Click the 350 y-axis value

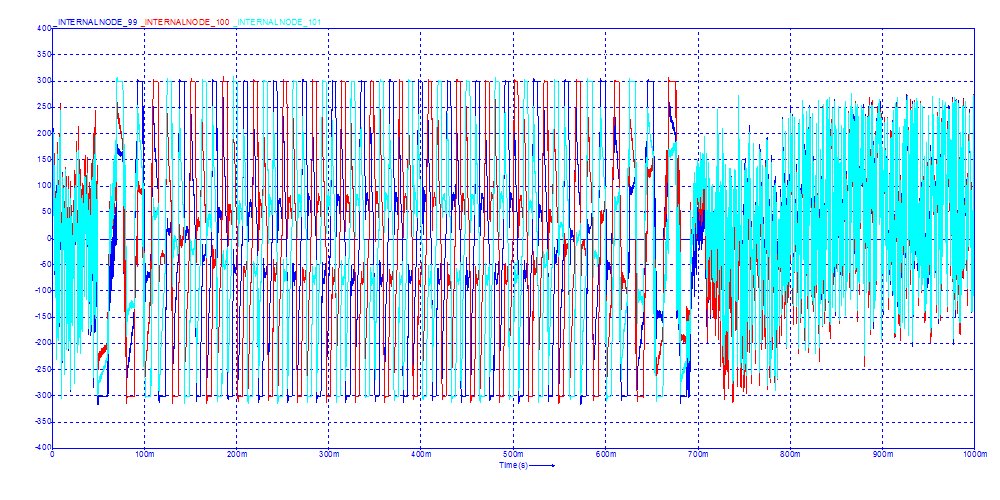point(43,55)
